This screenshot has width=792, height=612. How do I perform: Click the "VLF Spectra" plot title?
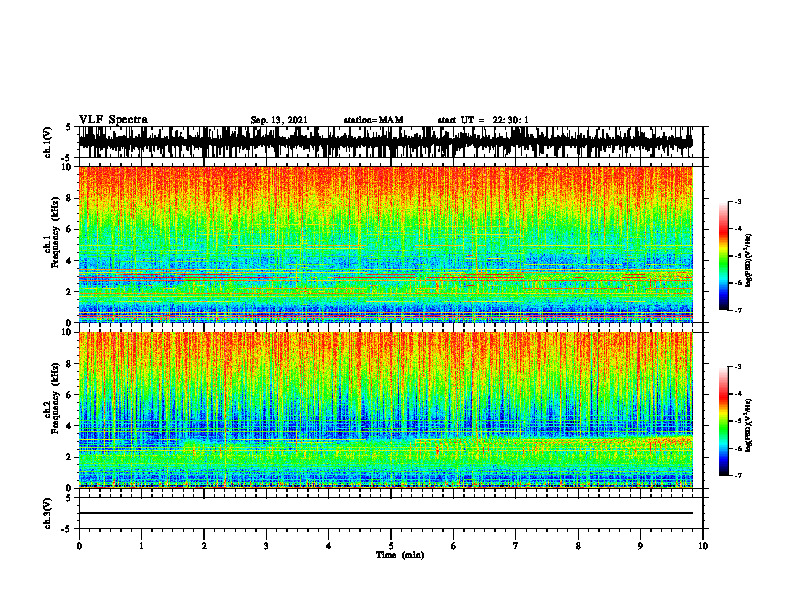point(113,120)
